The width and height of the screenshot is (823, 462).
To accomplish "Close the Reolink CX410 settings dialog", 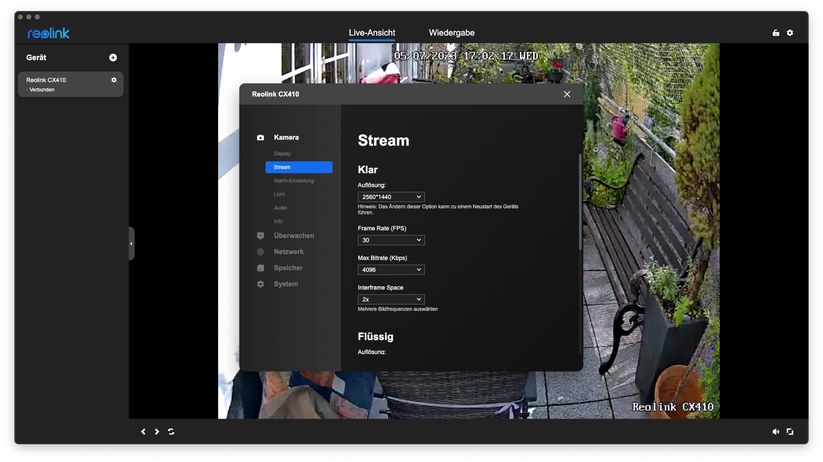I will pyautogui.click(x=567, y=94).
